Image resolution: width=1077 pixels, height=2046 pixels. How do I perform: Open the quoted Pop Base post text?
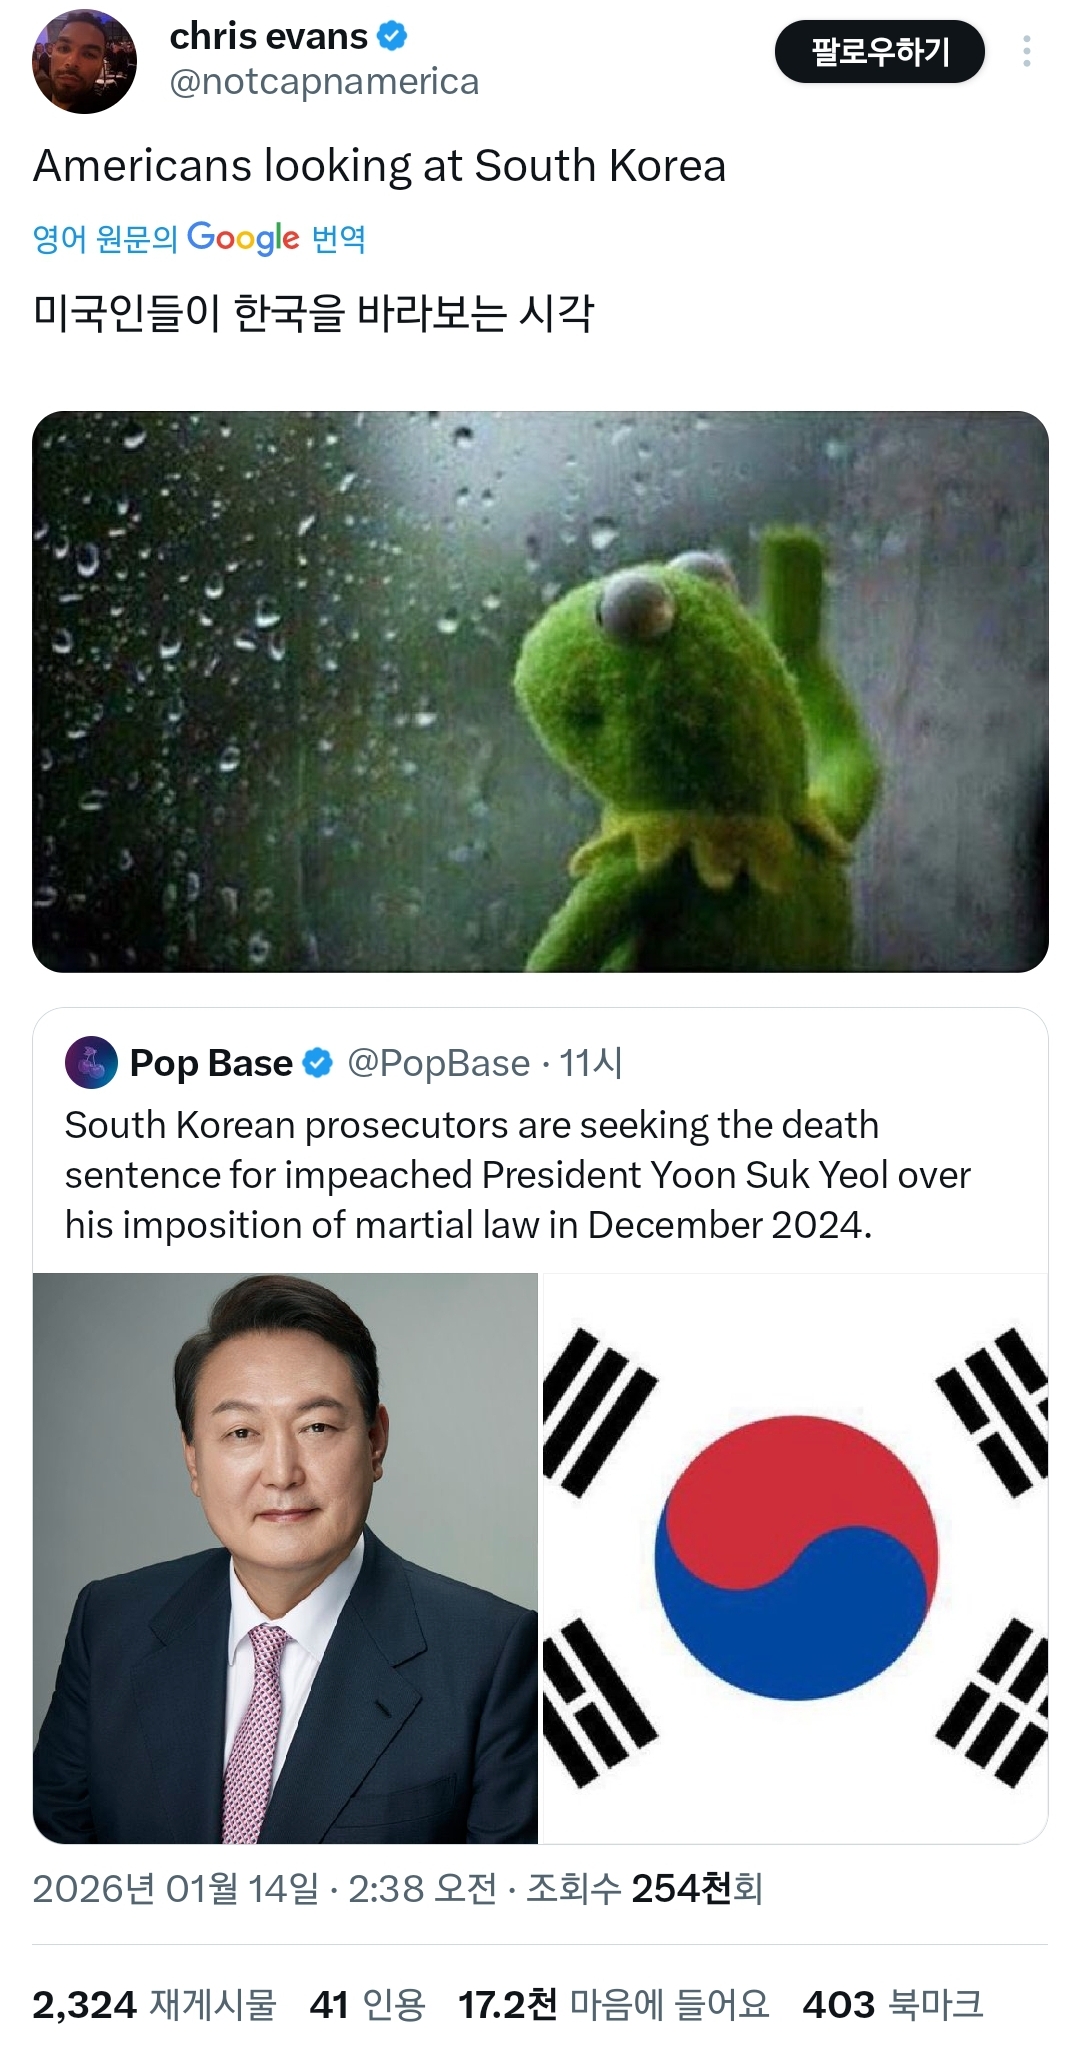[x=517, y=1175]
